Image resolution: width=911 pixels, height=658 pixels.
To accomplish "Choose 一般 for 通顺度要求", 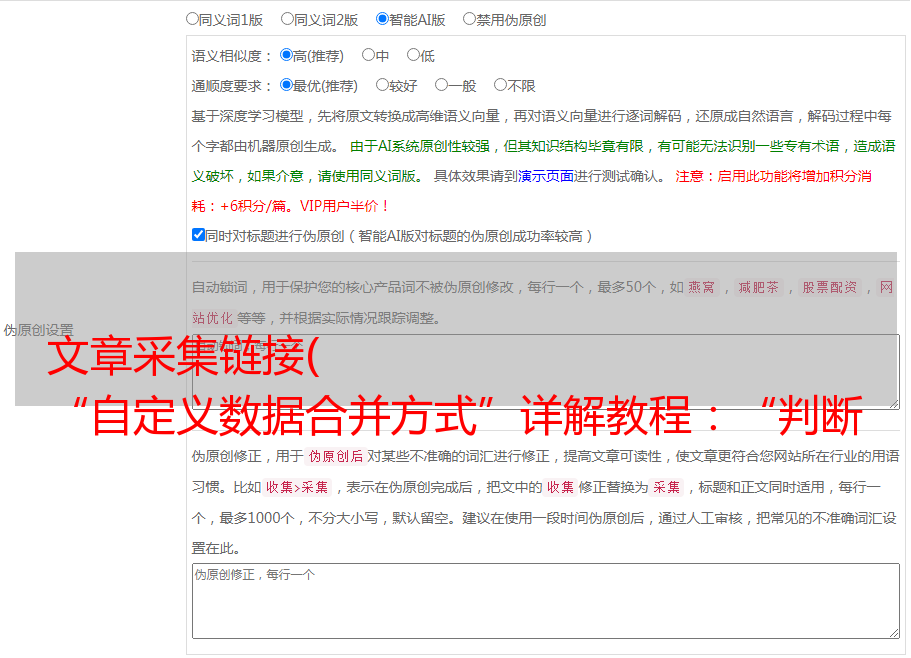I will (441, 86).
